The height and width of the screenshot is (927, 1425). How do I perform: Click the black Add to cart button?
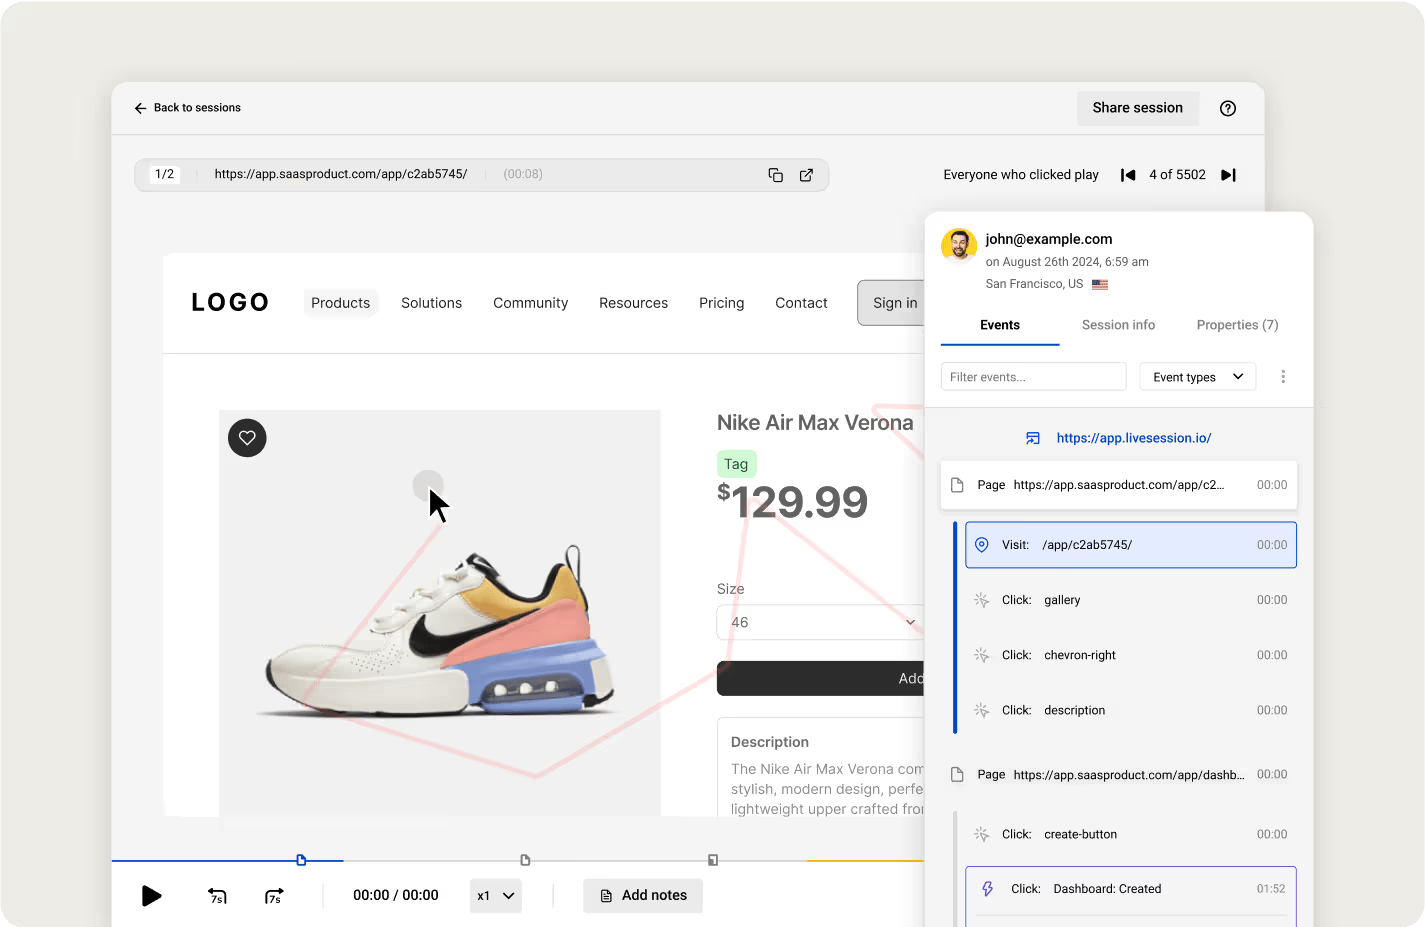[820, 679]
